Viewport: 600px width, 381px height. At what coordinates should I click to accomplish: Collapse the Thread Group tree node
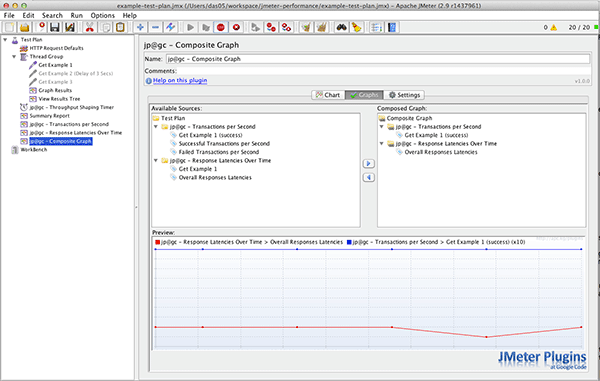click(x=14, y=56)
